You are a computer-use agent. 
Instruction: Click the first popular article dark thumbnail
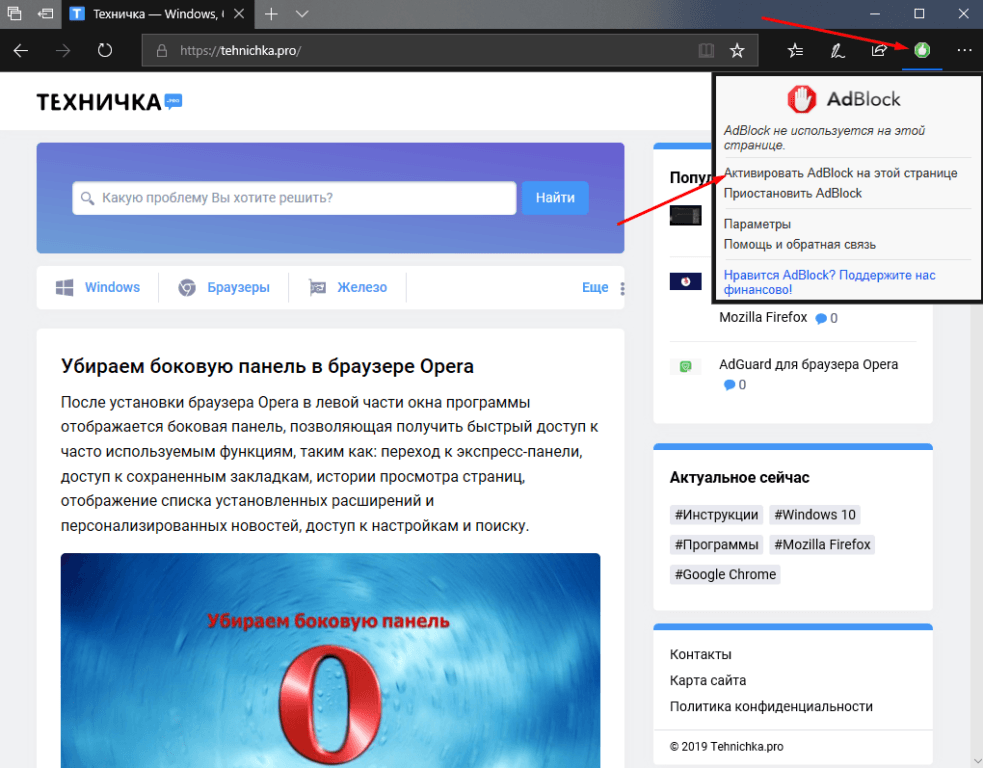pos(685,216)
